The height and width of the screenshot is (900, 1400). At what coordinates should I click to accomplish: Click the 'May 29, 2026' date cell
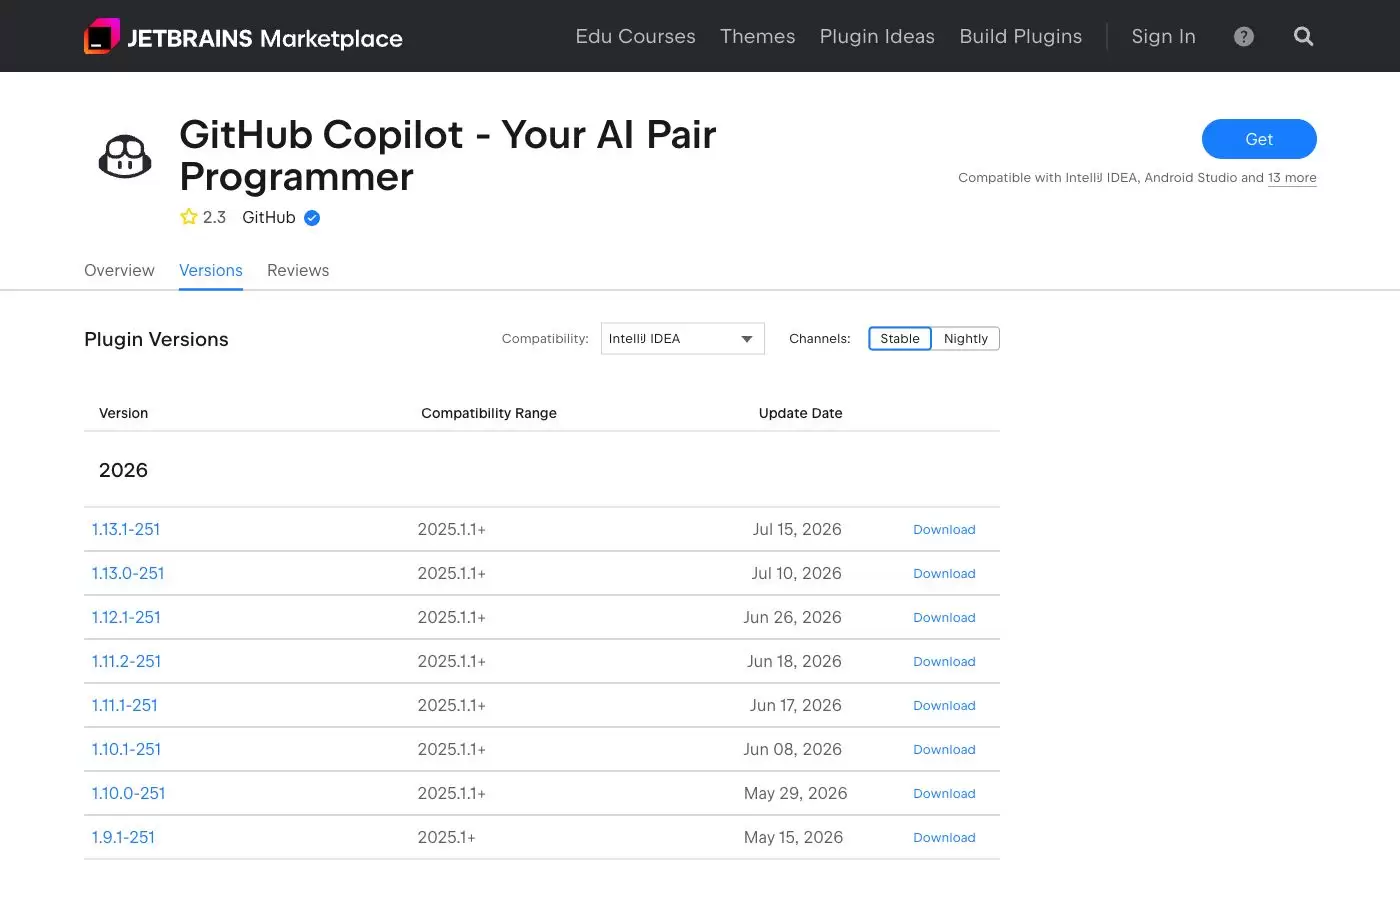[795, 793]
